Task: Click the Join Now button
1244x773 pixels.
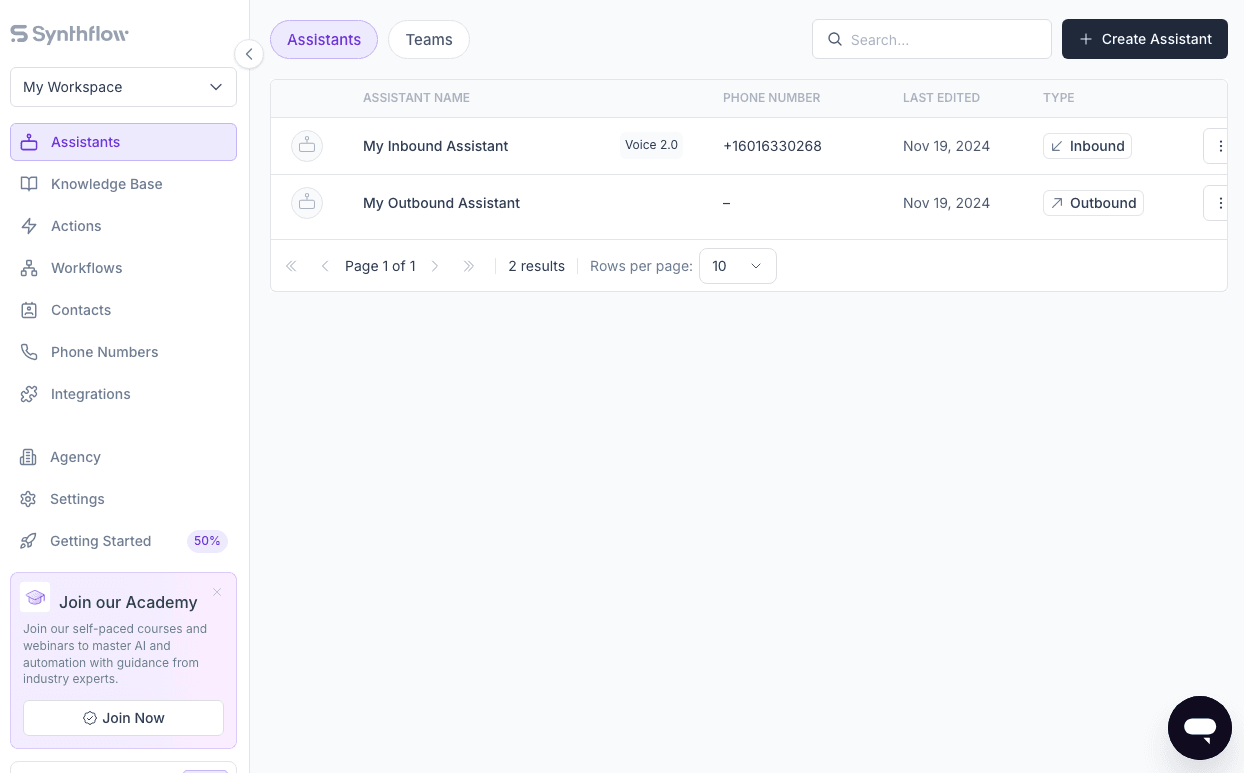Action: click(123, 718)
